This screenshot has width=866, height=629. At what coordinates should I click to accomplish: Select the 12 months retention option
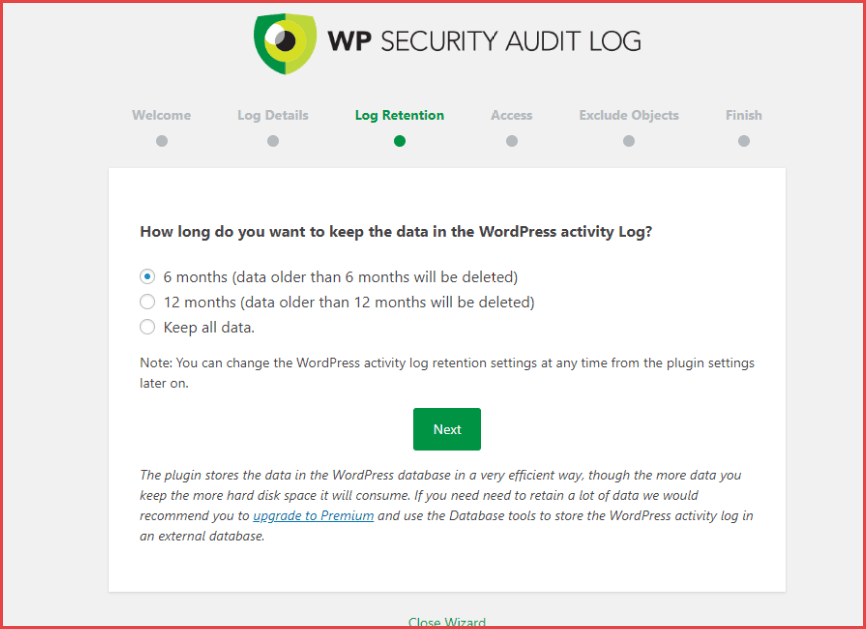click(x=147, y=301)
